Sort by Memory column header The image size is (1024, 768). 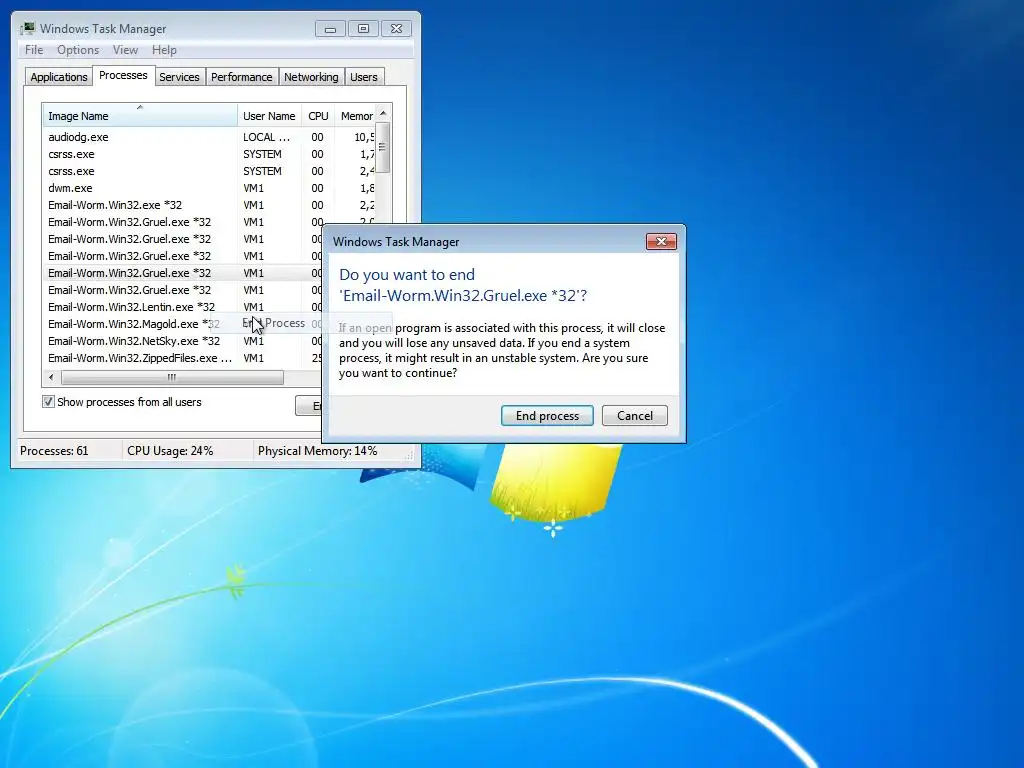(x=355, y=116)
